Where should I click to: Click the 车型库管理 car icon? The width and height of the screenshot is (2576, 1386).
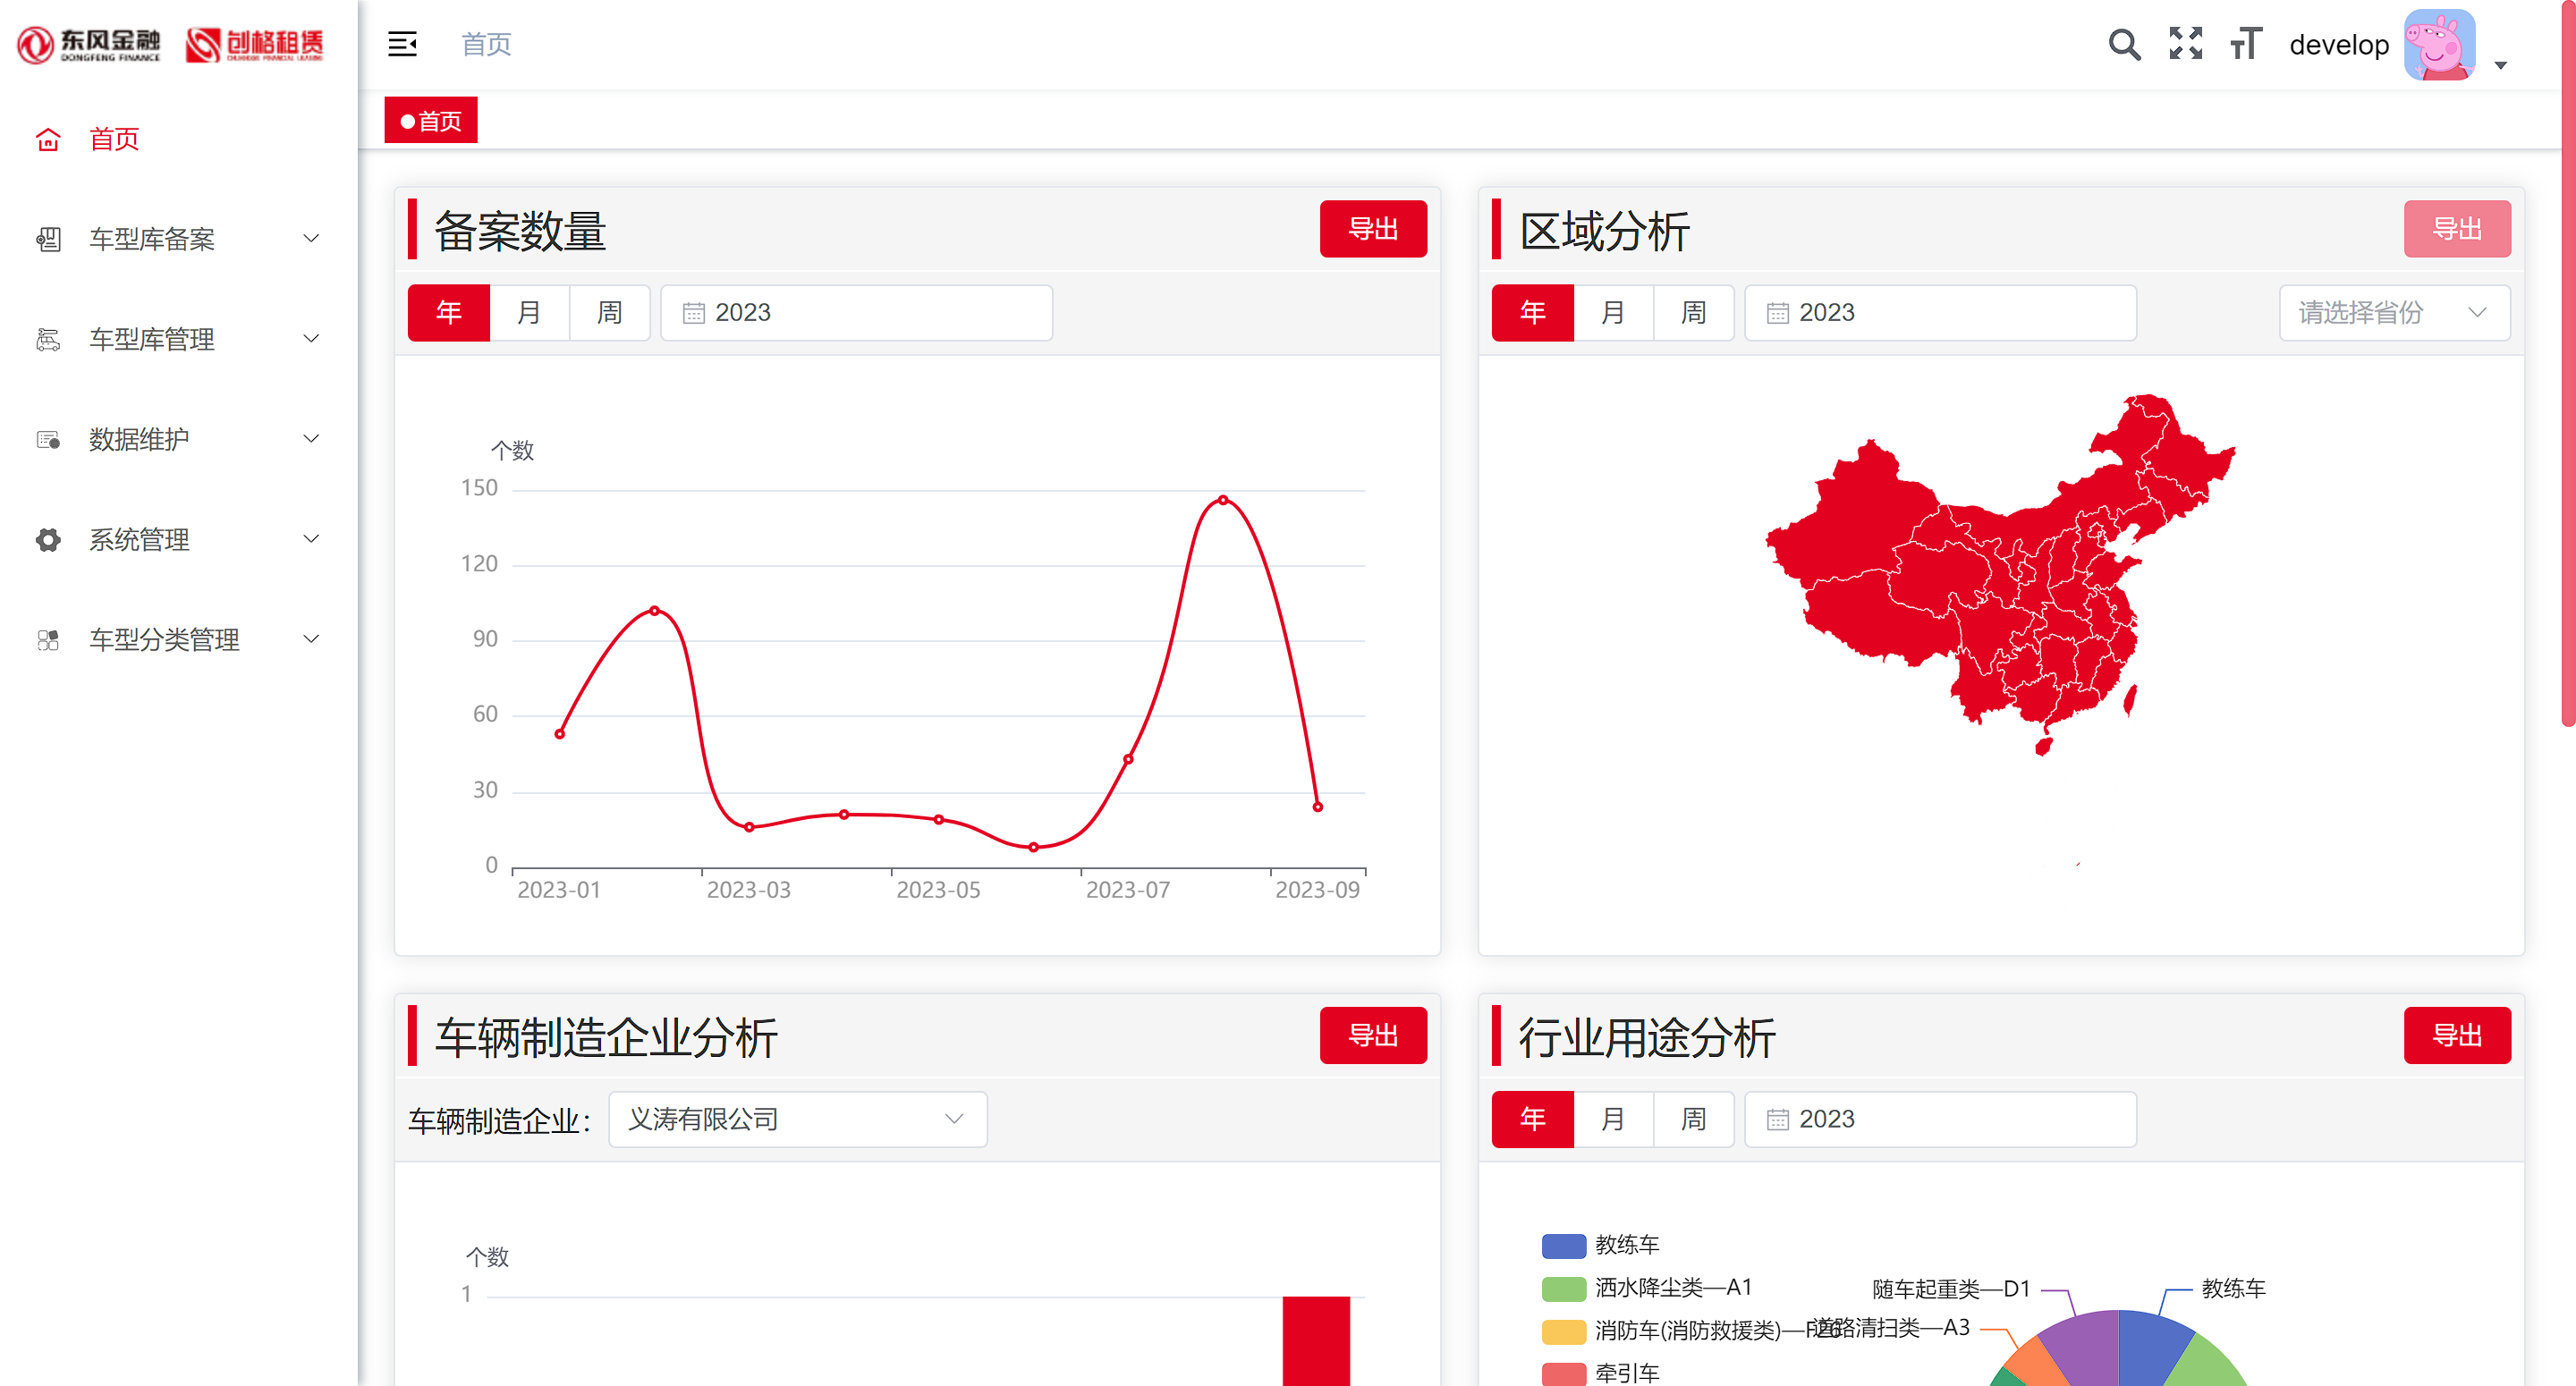point(48,339)
